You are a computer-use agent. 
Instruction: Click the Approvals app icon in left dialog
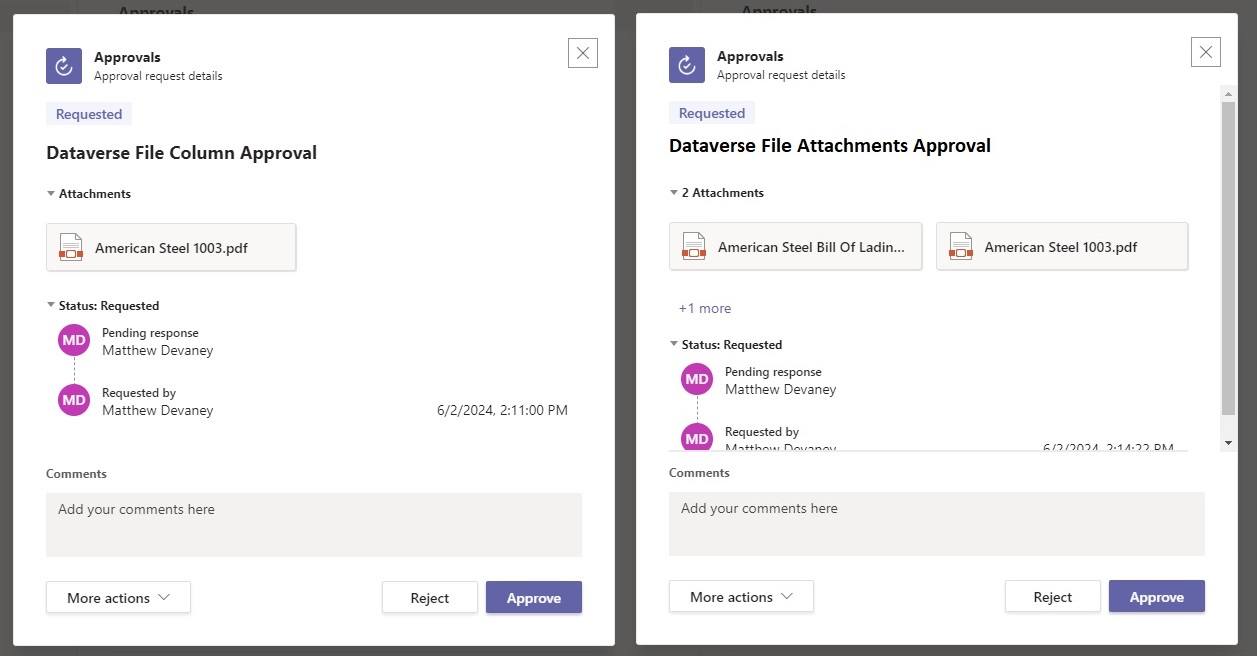tap(62, 64)
